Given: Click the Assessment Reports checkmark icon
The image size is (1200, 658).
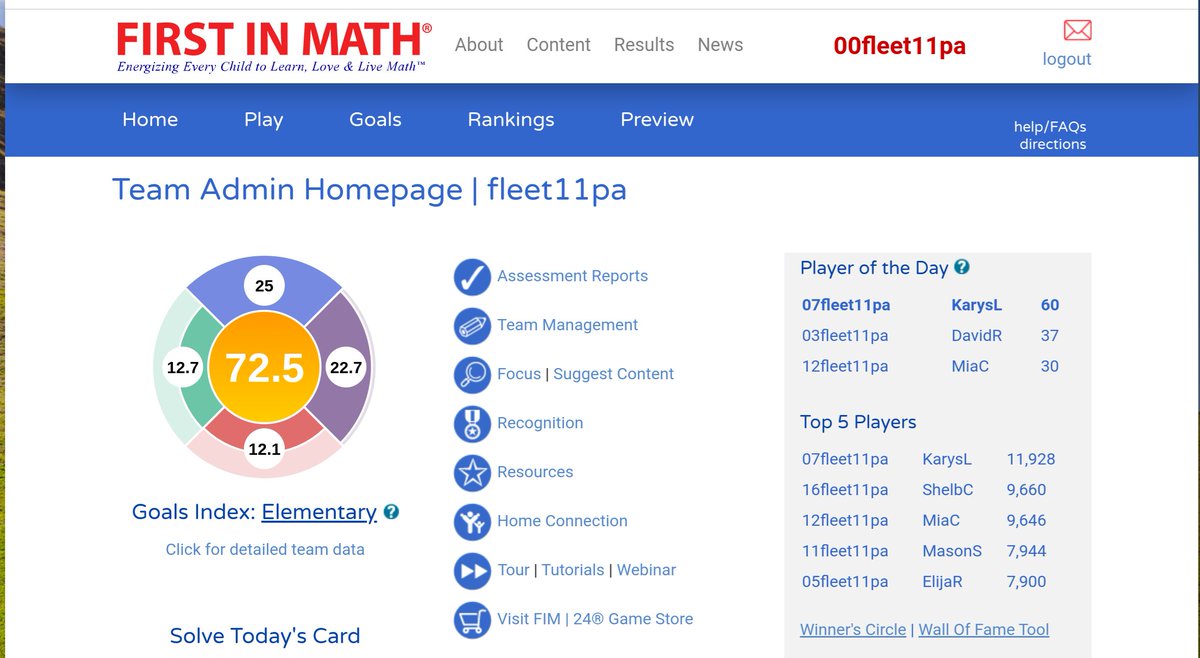Looking at the screenshot, I should click(x=472, y=277).
